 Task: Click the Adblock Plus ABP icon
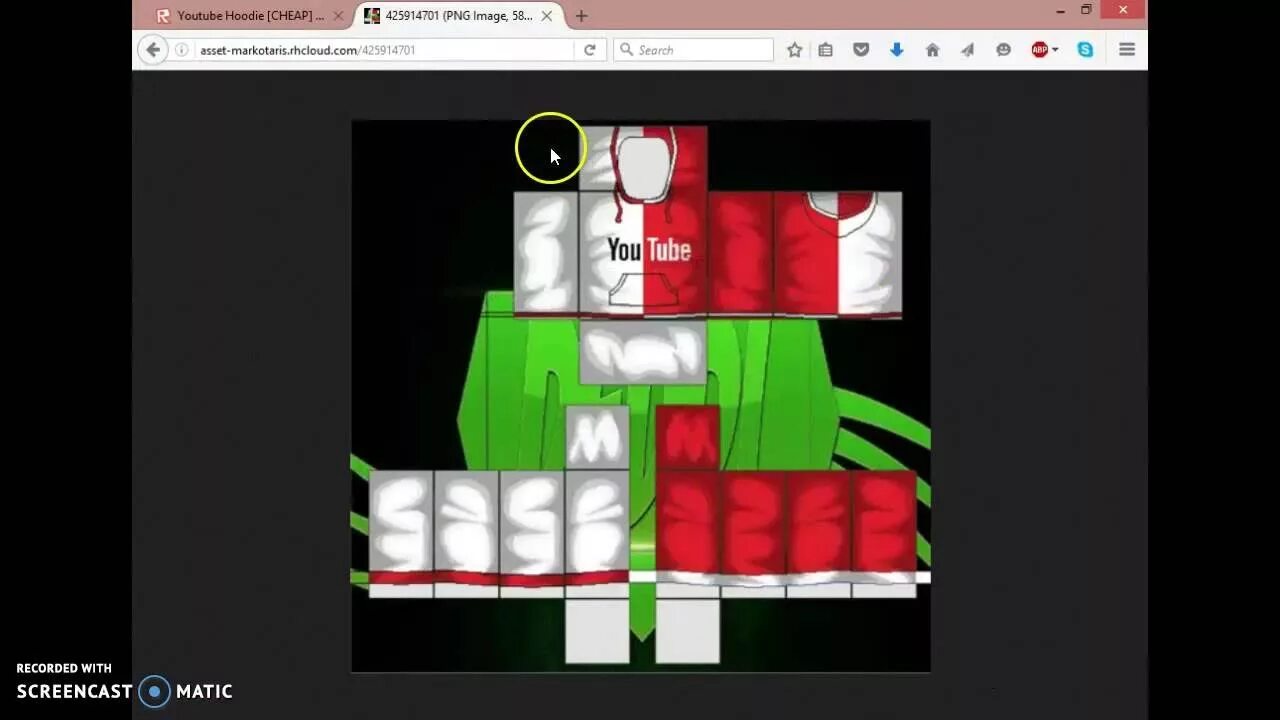pyautogui.click(x=1039, y=50)
